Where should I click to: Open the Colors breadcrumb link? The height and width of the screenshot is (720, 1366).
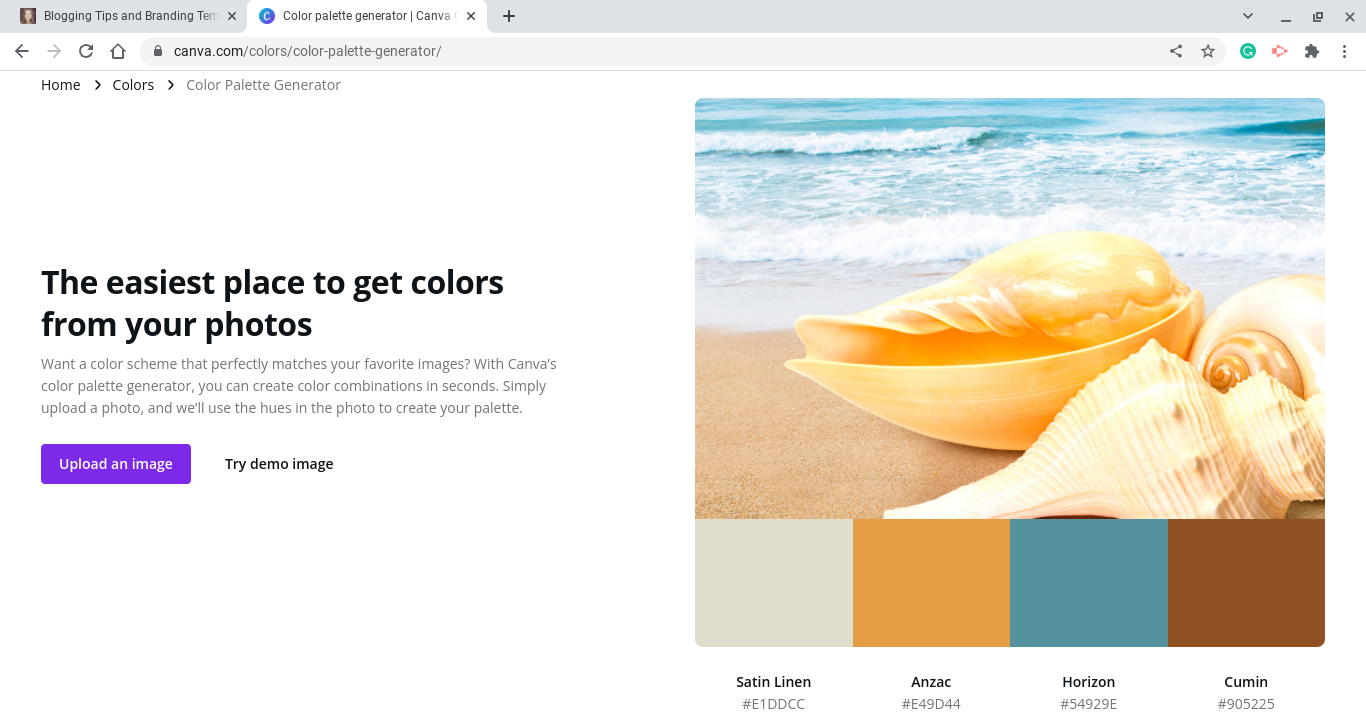133,85
